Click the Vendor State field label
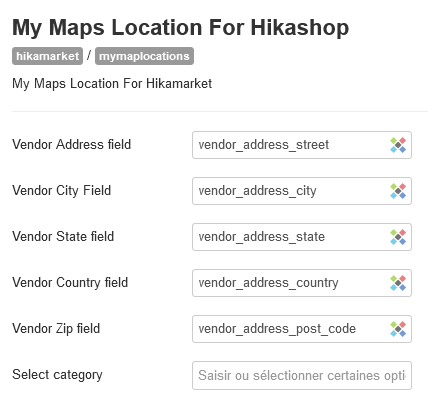This screenshot has height=412, width=428. [63, 237]
